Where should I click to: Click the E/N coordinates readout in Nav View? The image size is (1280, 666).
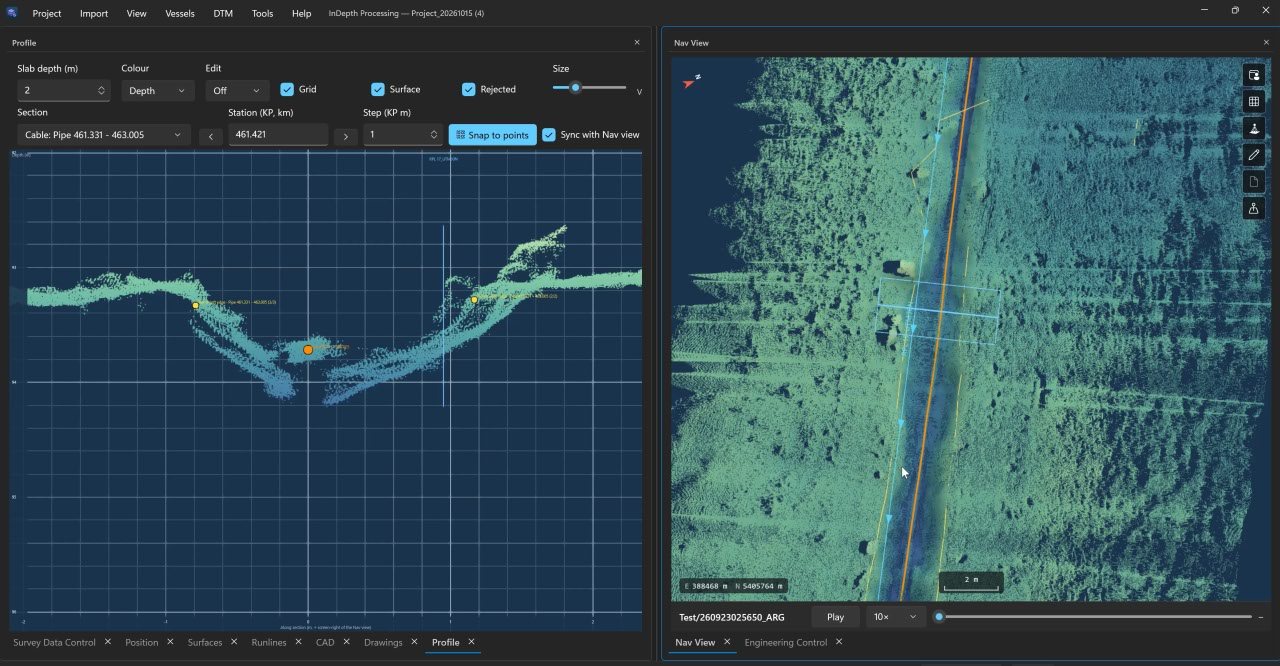coord(733,586)
